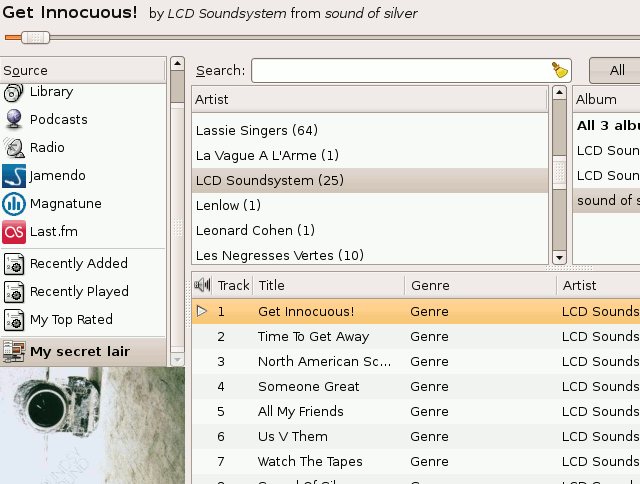This screenshot has height=484, width=640.
Task: Sort tracks by Title column header
Action: click(x=329, y=285)
